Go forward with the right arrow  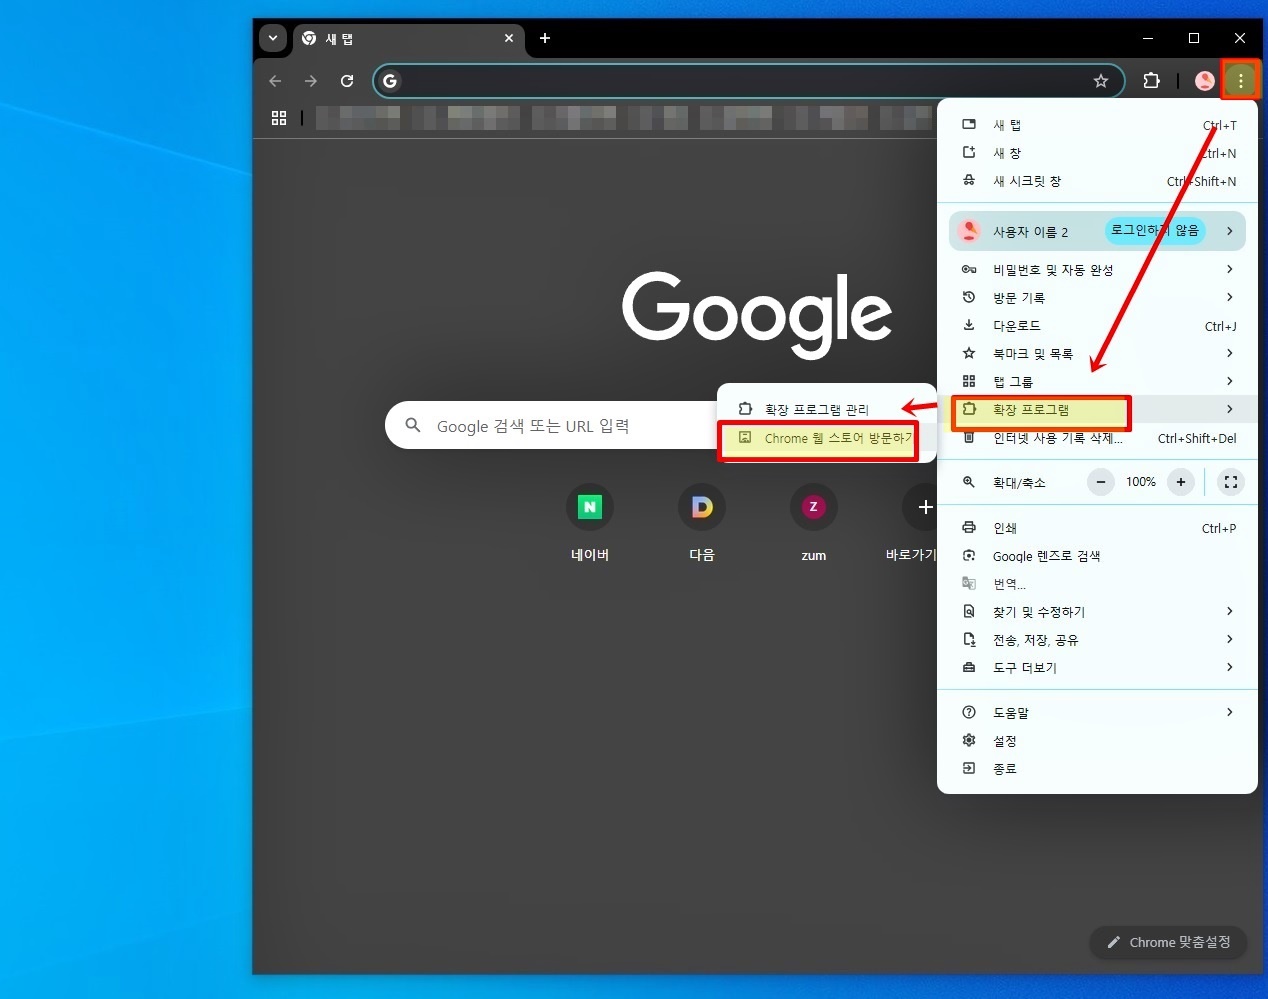click(311, 81)
